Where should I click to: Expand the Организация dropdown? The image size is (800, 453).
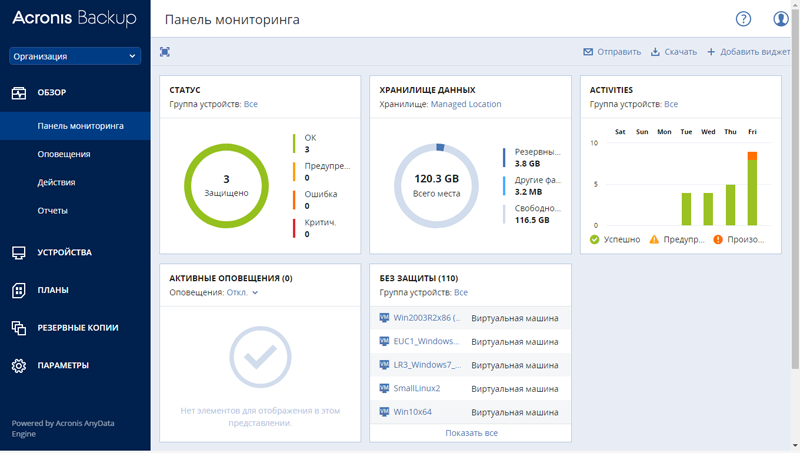[x=75, y=56]
